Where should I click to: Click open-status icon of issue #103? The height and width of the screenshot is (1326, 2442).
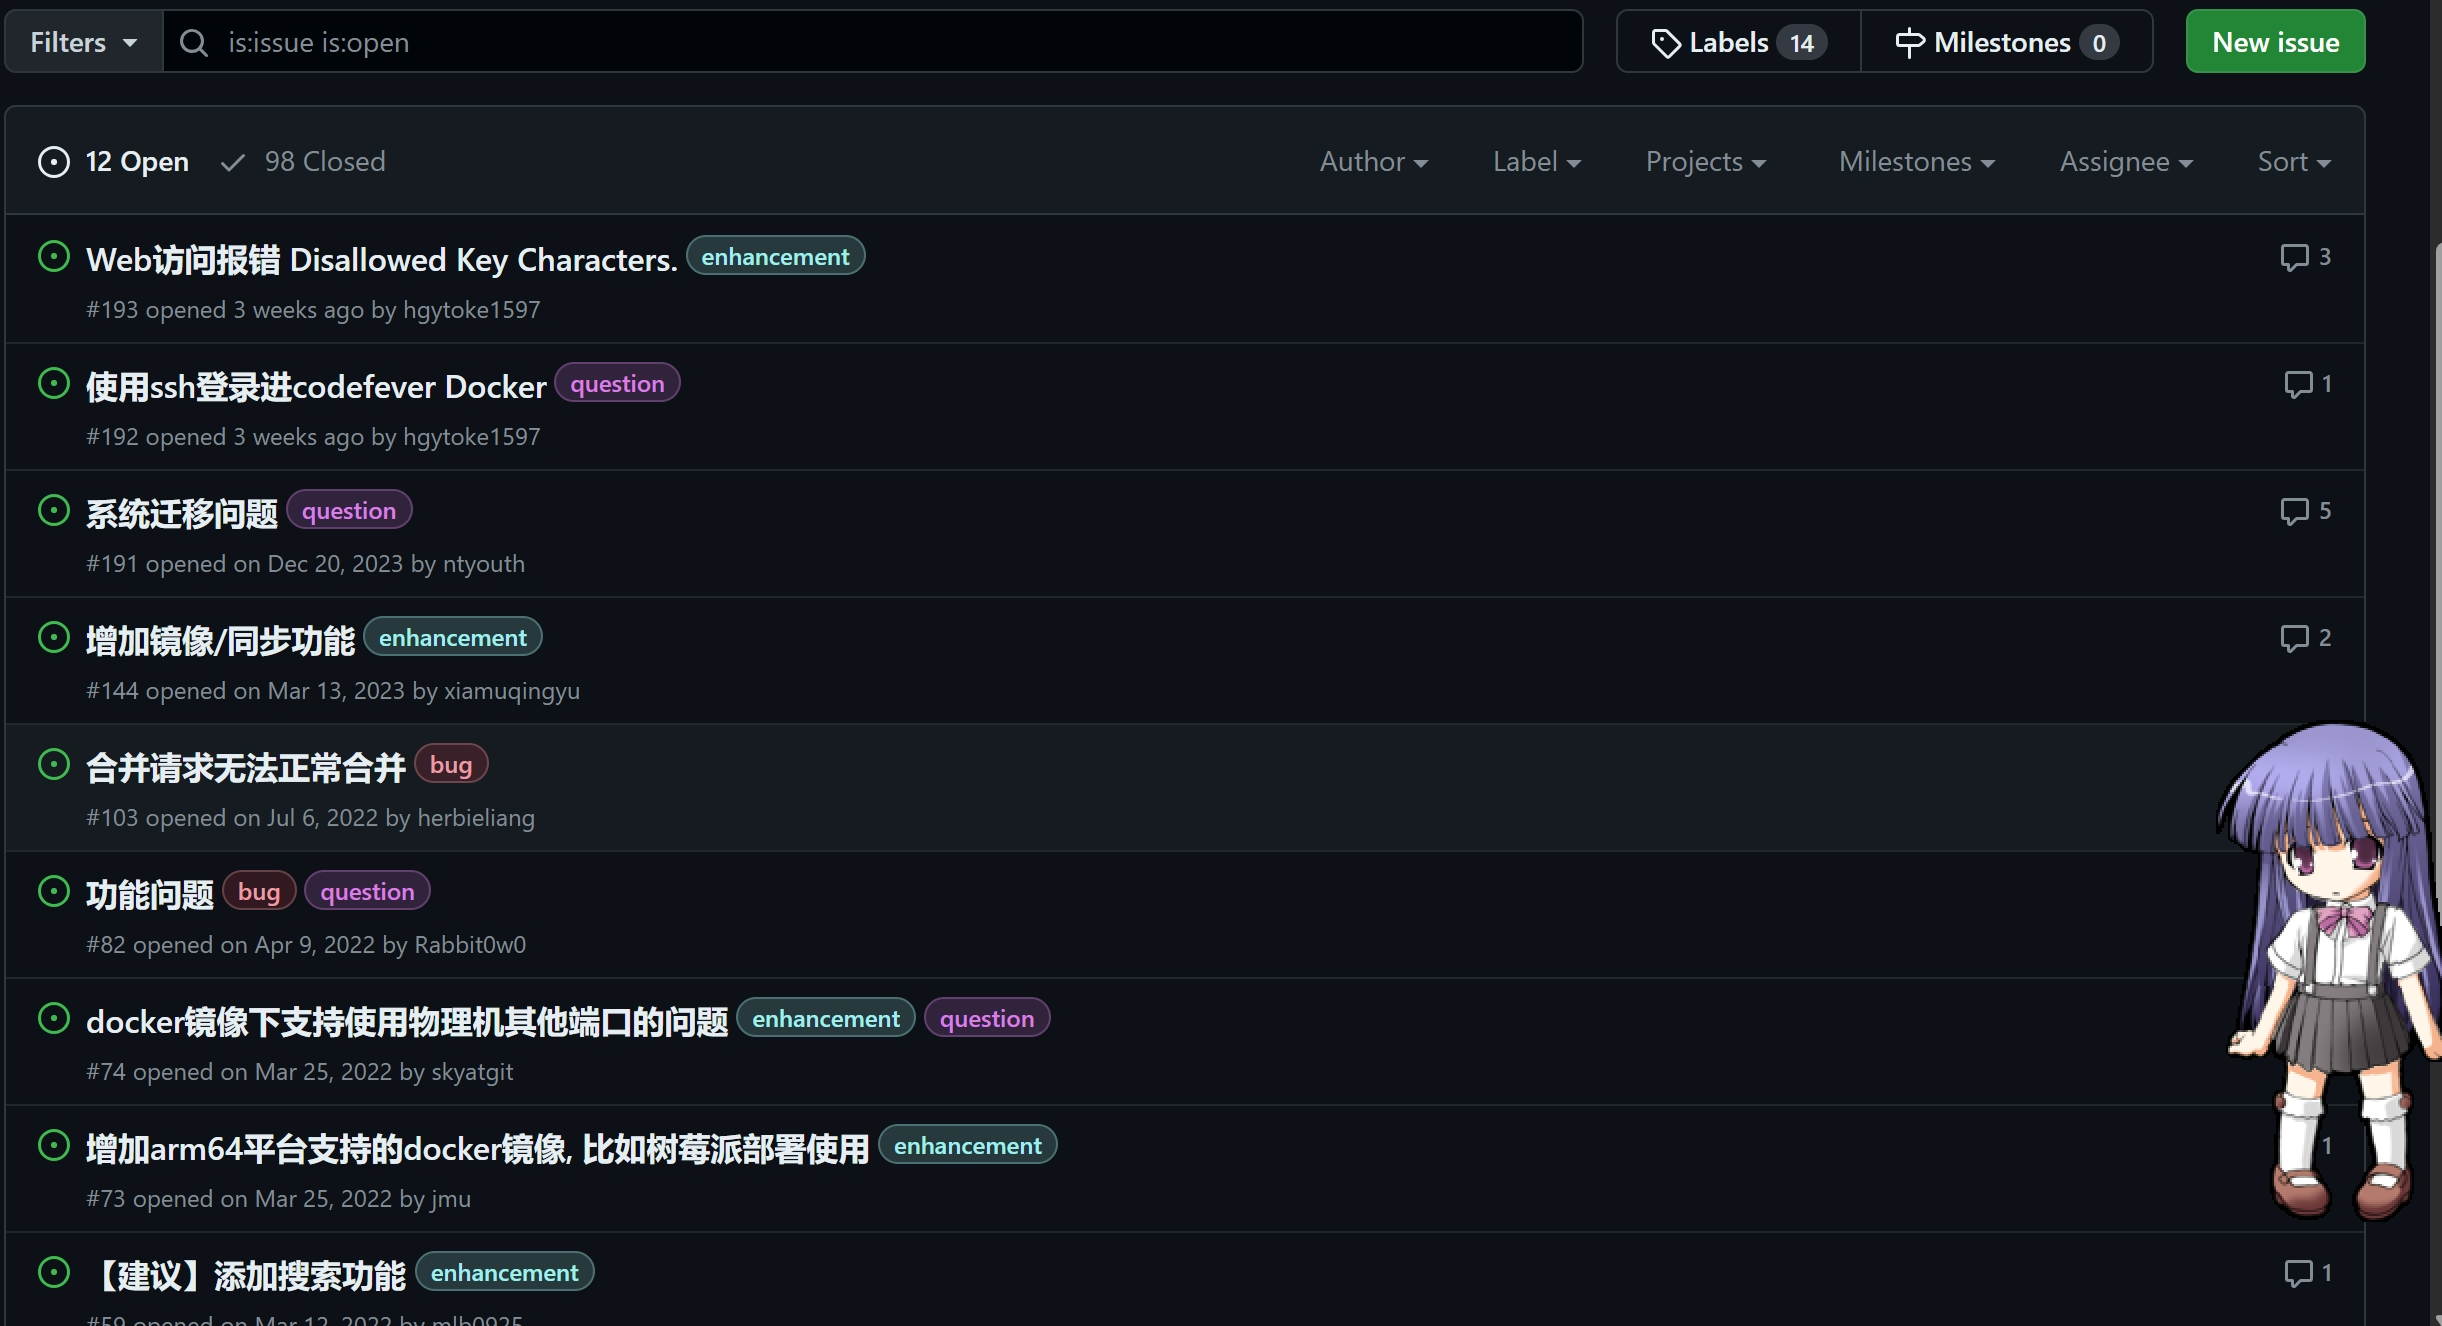[54, 764]
